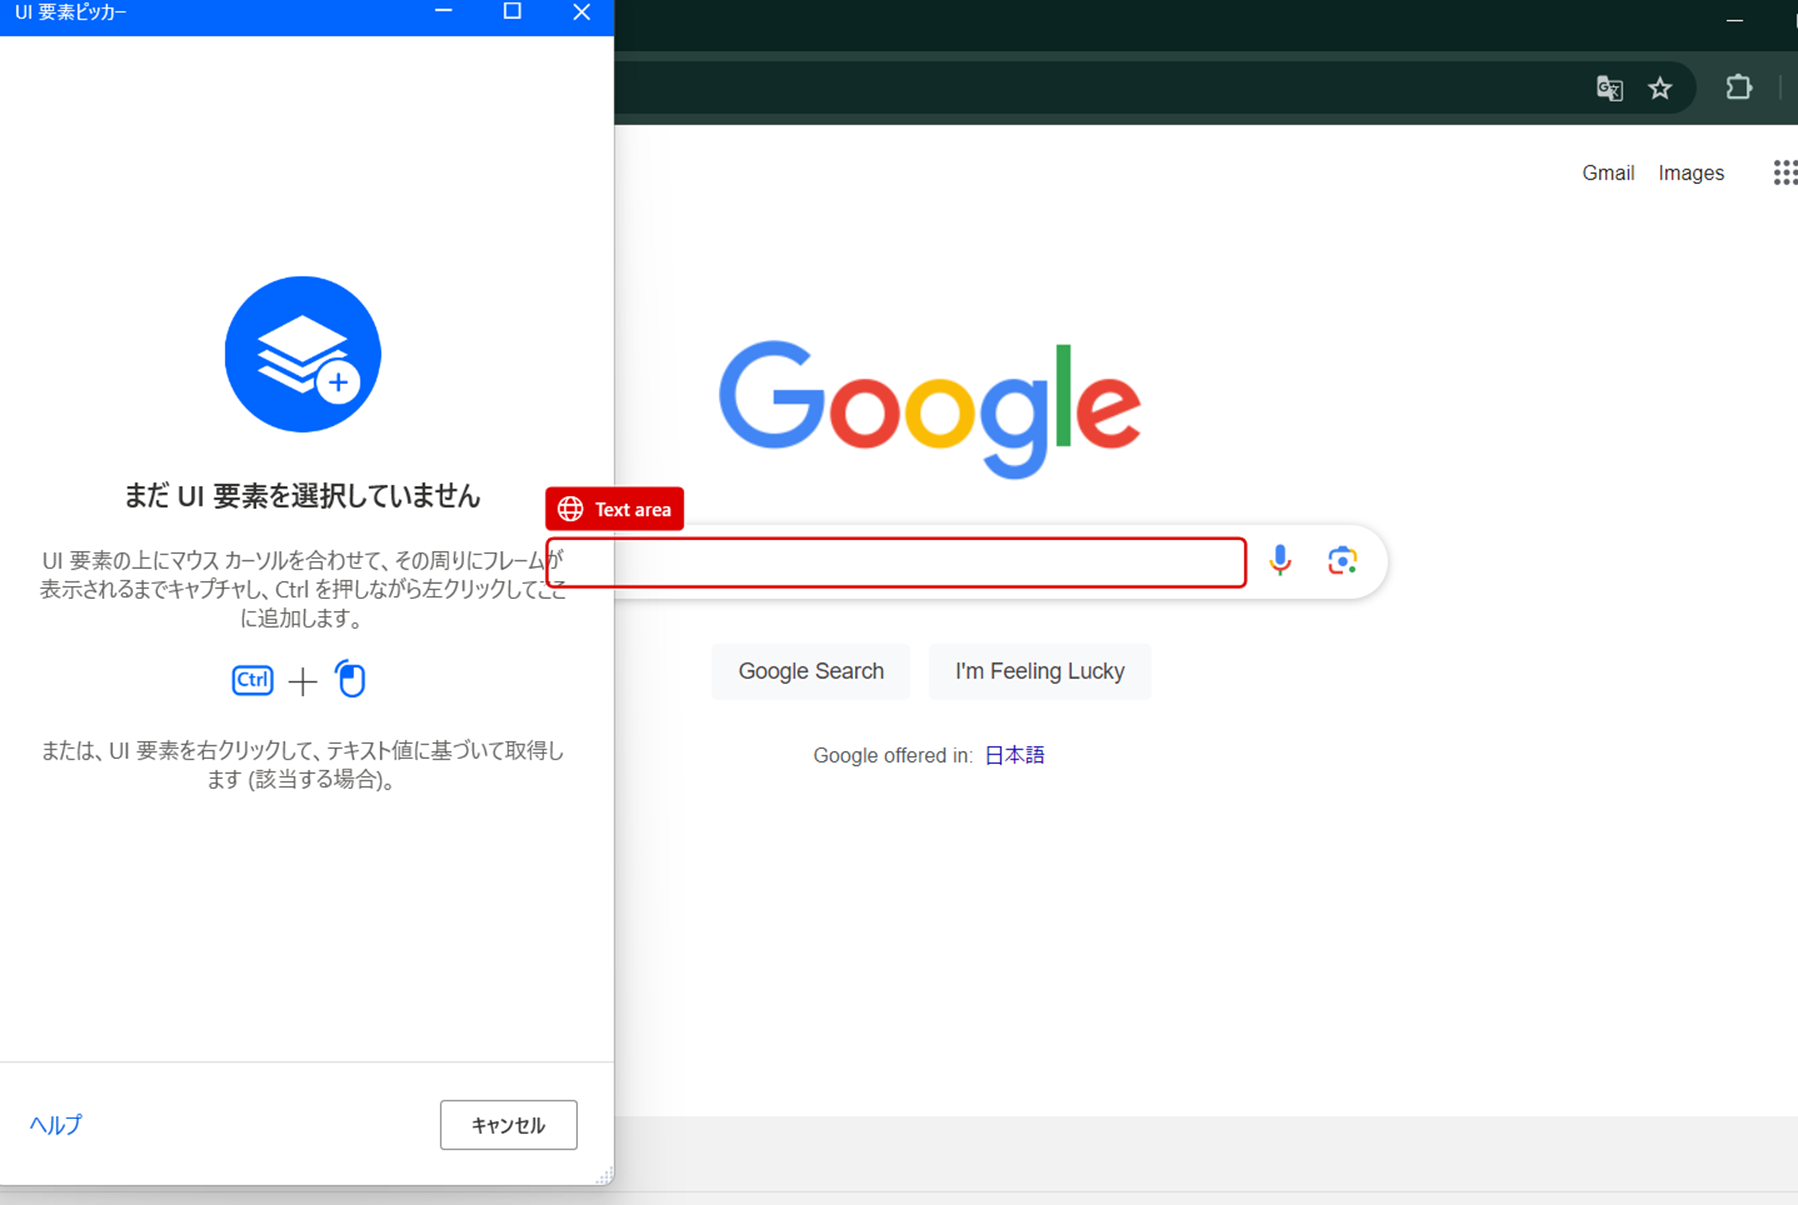The width and height of the screenshot is (1798, 1205).
Task: Click the まだ UI 要素を選択していません heading
Action: pos(302,496)
